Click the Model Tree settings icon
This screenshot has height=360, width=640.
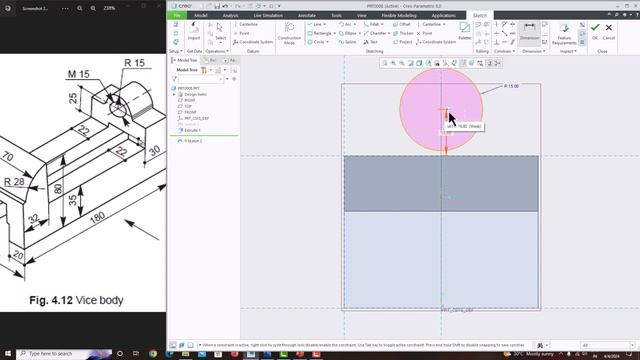pyautogui.click(x=204, y=70)
